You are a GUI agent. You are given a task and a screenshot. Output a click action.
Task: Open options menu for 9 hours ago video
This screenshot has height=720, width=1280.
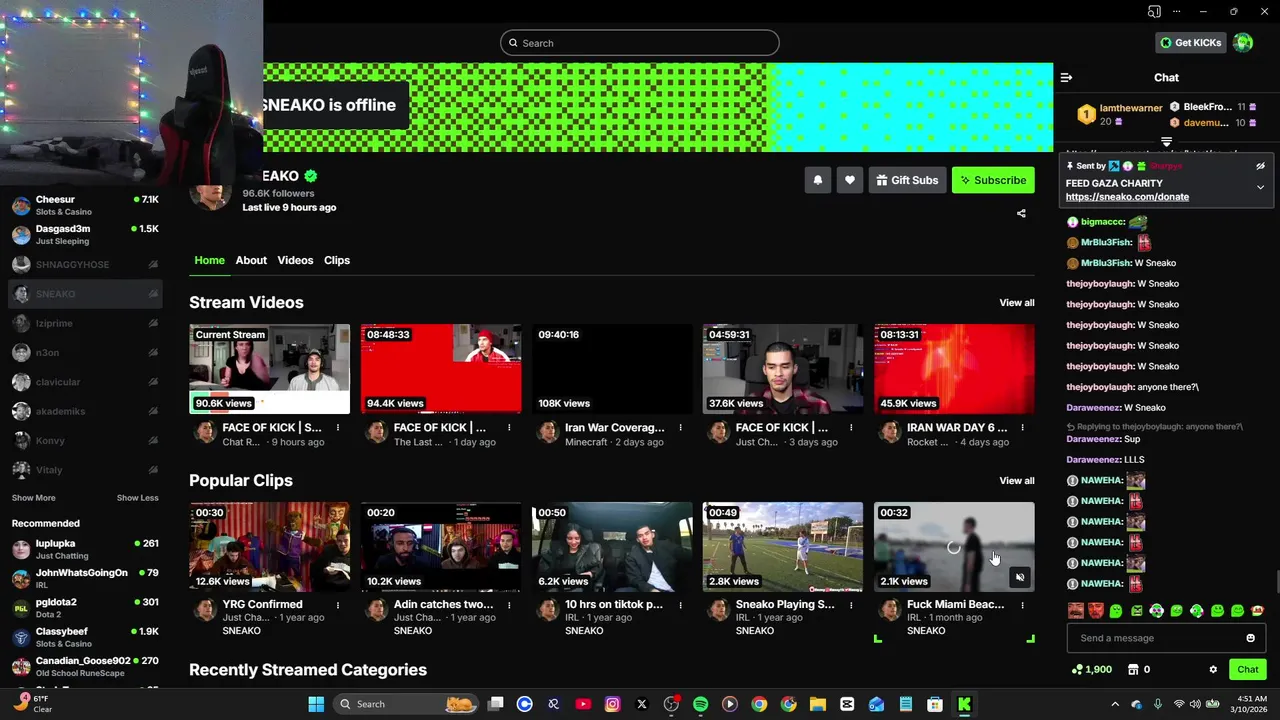pos(338,428)
